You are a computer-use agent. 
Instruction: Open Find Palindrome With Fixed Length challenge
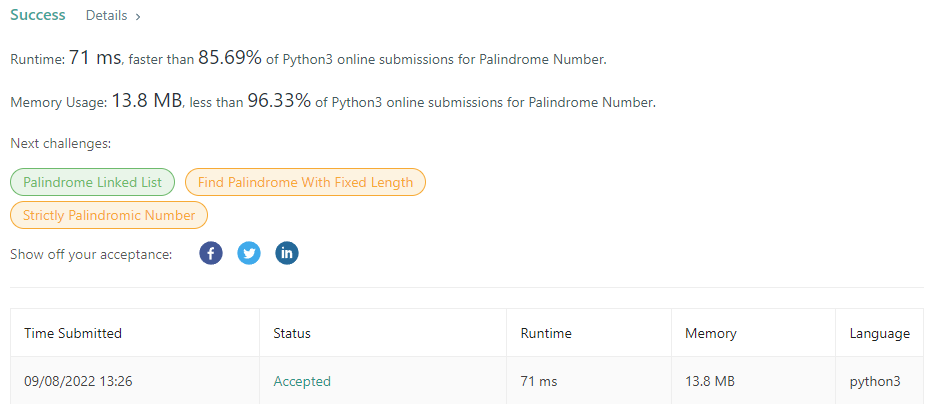coord(305,182)
